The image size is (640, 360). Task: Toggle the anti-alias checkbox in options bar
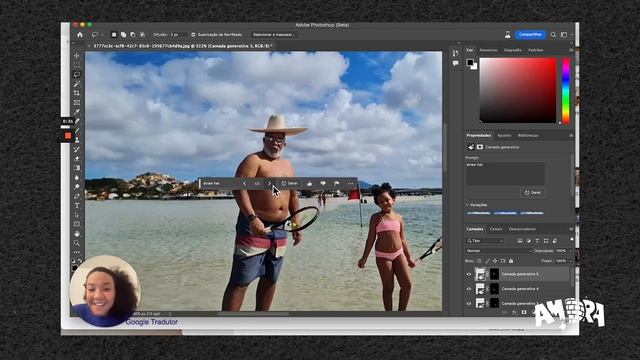coord(193,35)
